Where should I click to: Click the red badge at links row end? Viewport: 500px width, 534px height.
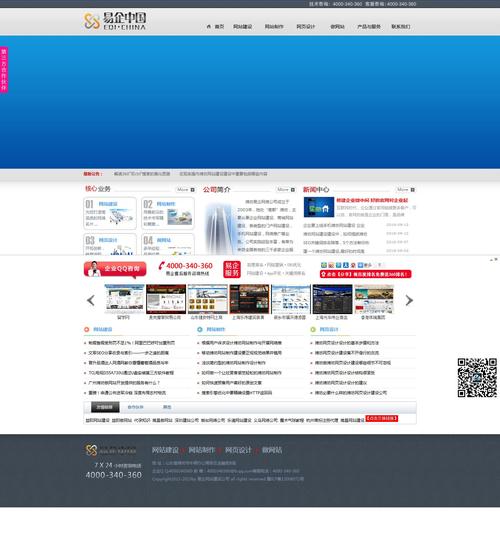[x=381, y=418]
